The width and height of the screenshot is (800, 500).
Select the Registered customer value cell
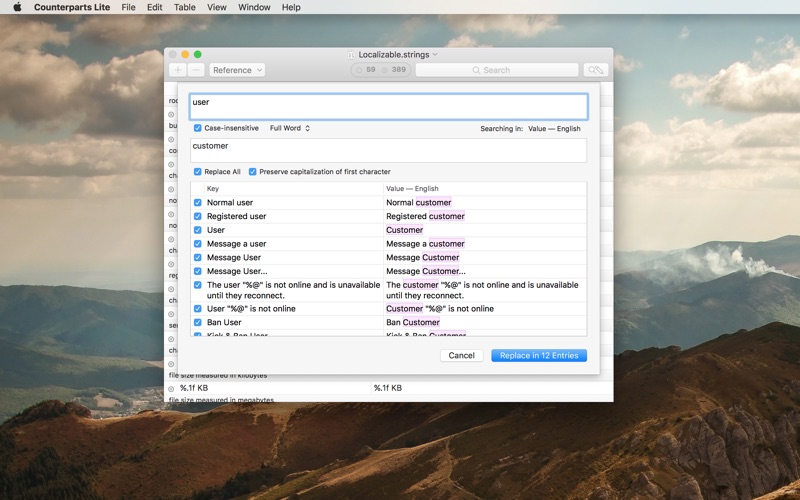[485, 216]
